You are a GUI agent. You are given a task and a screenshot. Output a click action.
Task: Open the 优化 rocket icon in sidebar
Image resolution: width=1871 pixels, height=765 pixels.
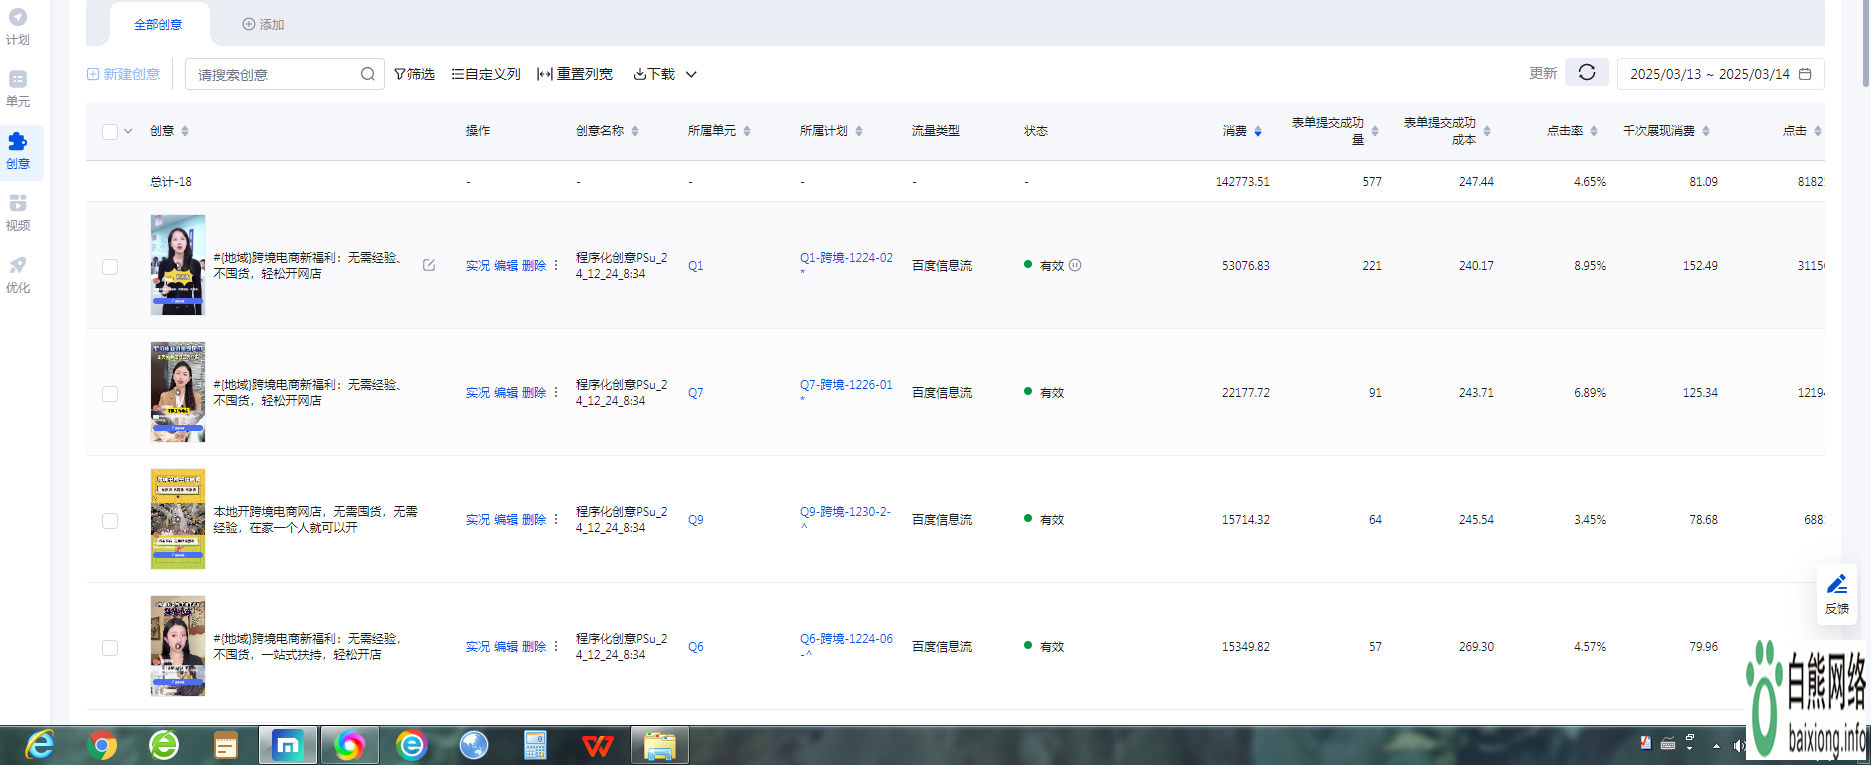(18, 274)
